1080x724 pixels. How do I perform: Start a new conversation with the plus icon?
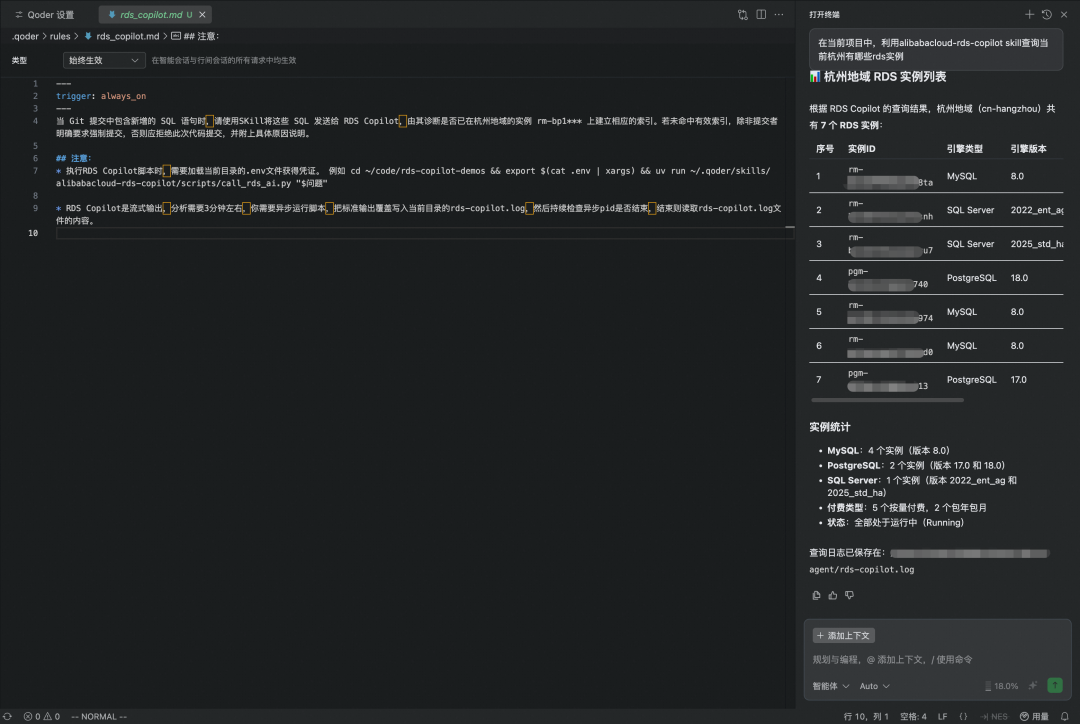pyautogui.click(x=1030, y=14)
